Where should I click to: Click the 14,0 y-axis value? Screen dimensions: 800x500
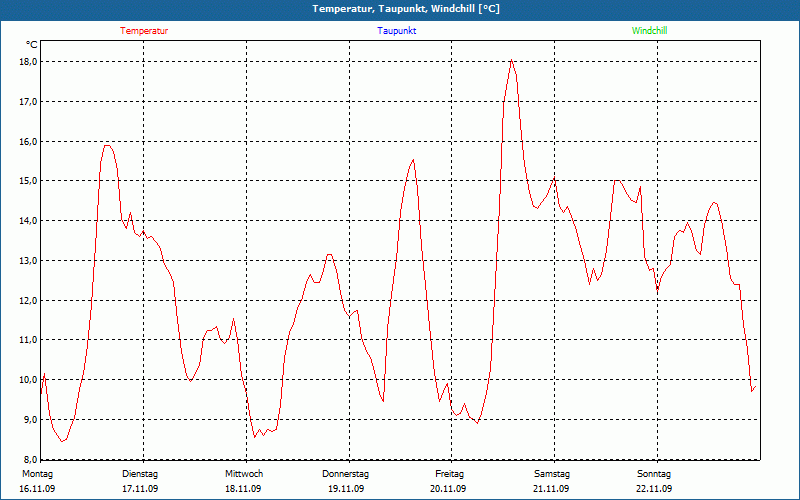pyautogui.click(x=29, y=220)
